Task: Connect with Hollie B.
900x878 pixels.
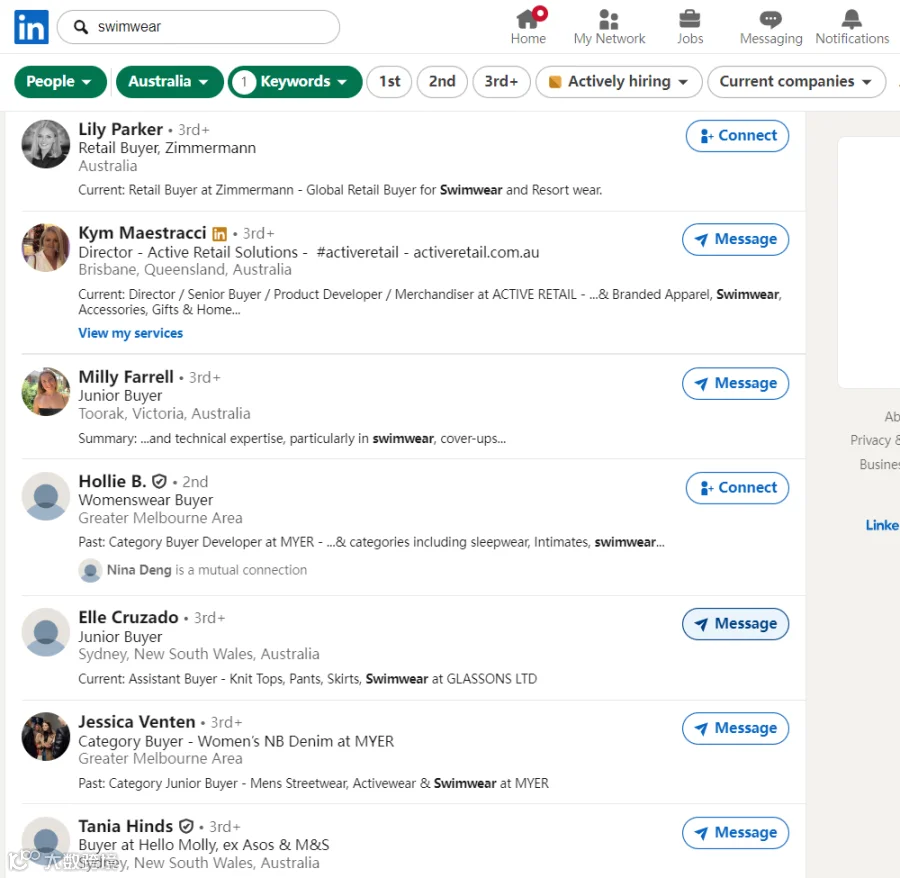Action: tap(738, 488)
